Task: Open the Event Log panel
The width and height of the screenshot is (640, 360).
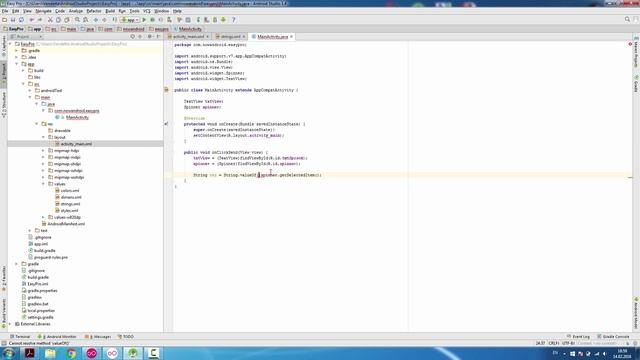Action: (578, 337)
